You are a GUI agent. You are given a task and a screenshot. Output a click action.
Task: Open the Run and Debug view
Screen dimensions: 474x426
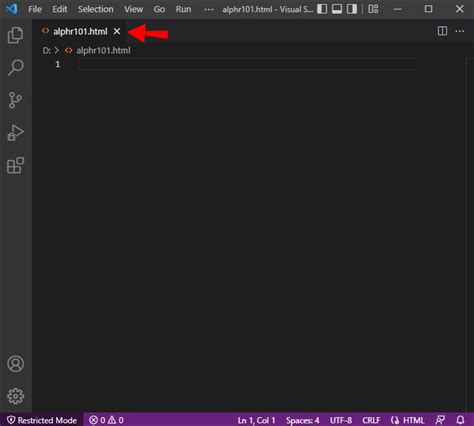[x=15, y=133]
